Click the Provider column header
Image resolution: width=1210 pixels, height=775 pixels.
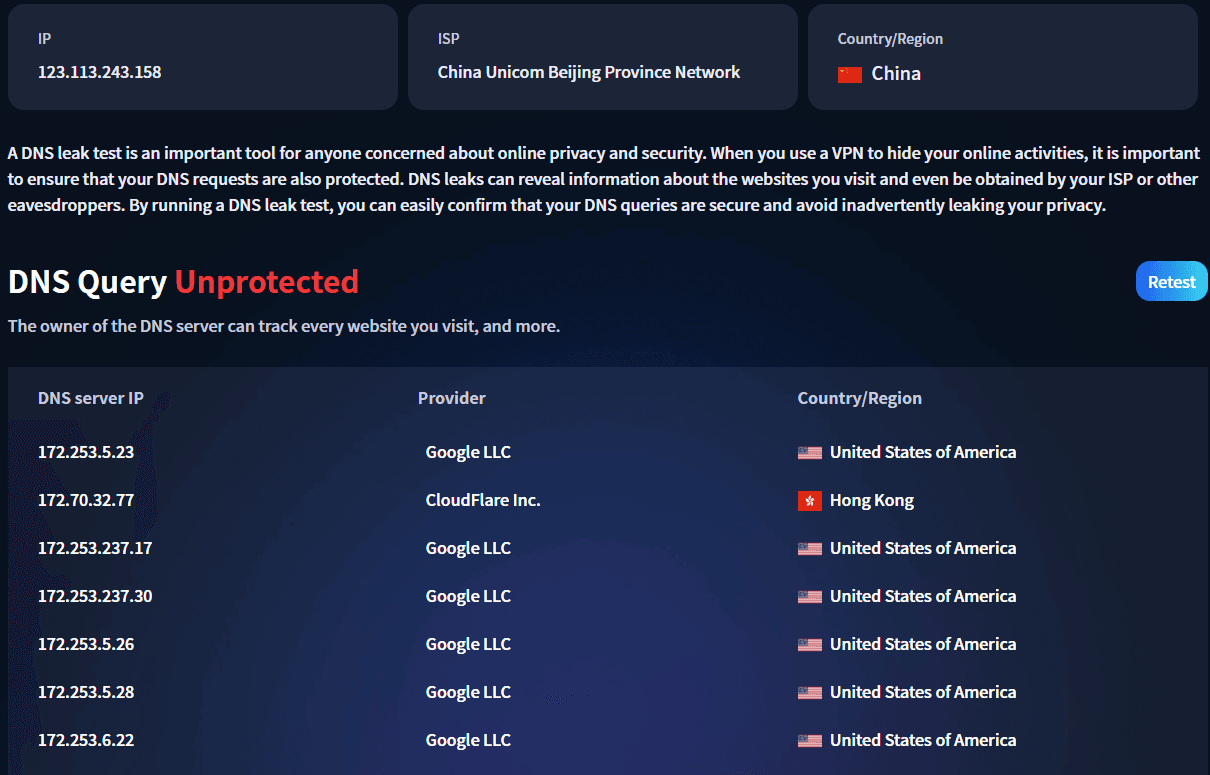coord(452,398)
